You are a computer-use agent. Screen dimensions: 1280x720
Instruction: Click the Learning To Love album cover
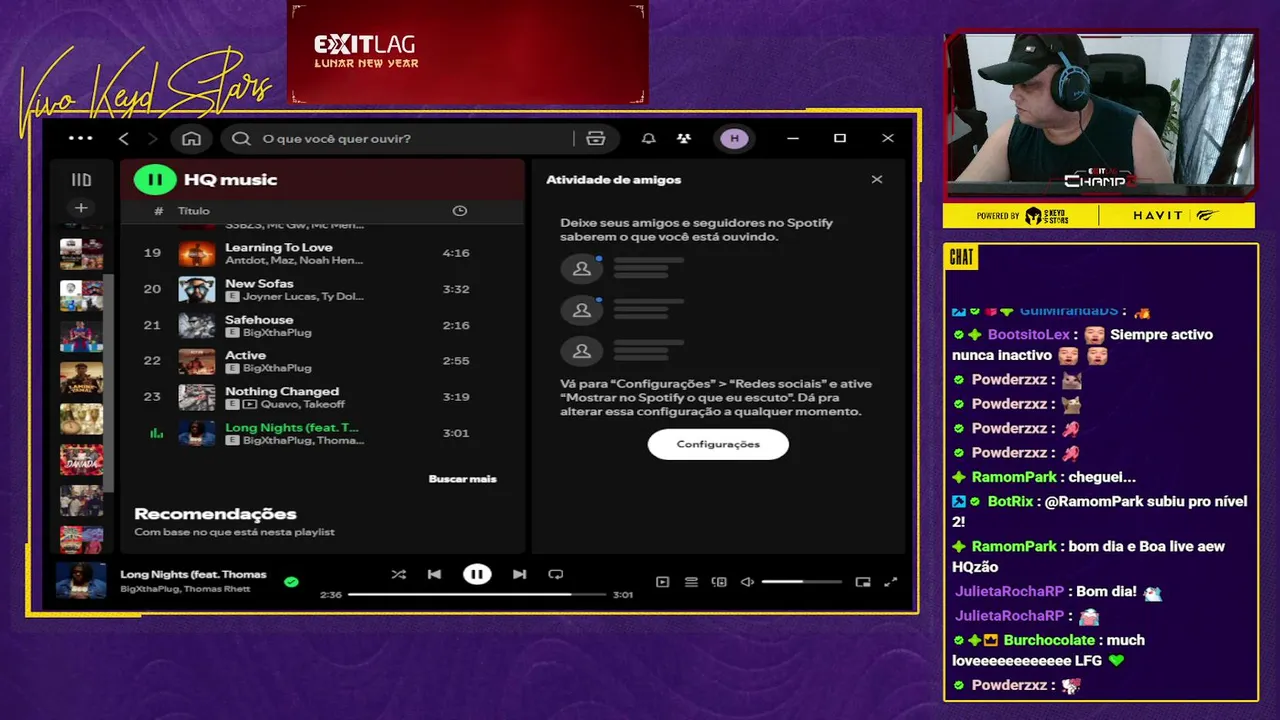(197, 253)
